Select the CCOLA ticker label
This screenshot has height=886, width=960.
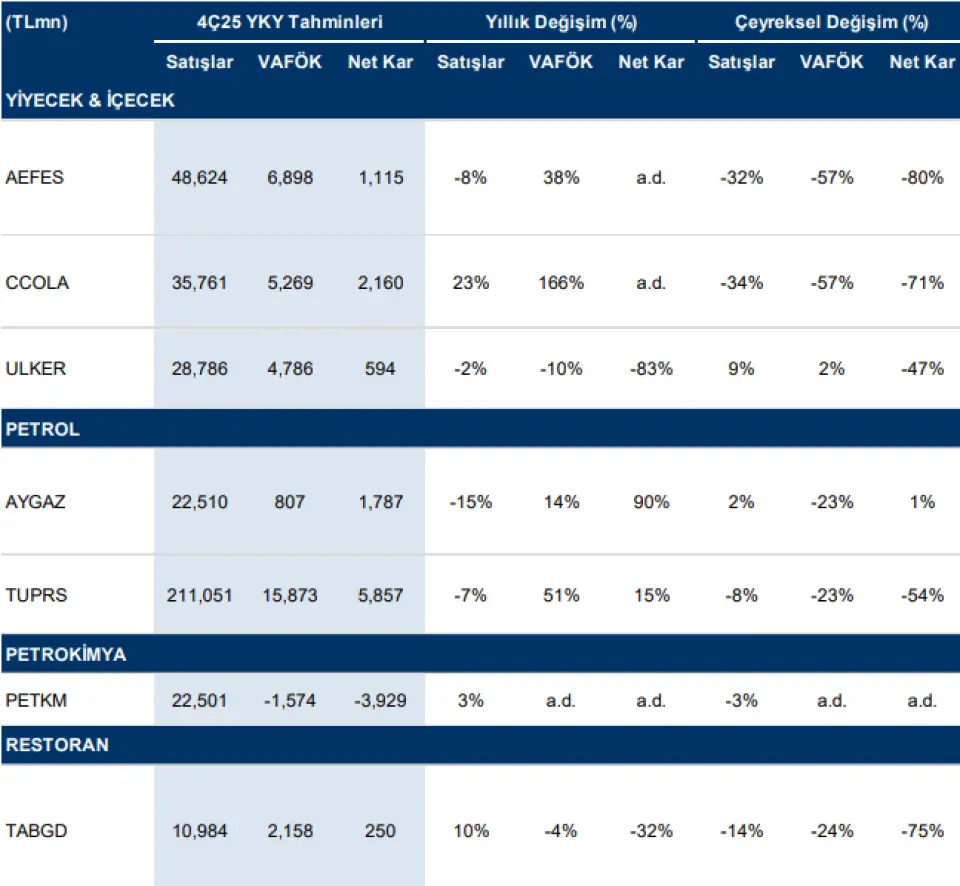37,283
